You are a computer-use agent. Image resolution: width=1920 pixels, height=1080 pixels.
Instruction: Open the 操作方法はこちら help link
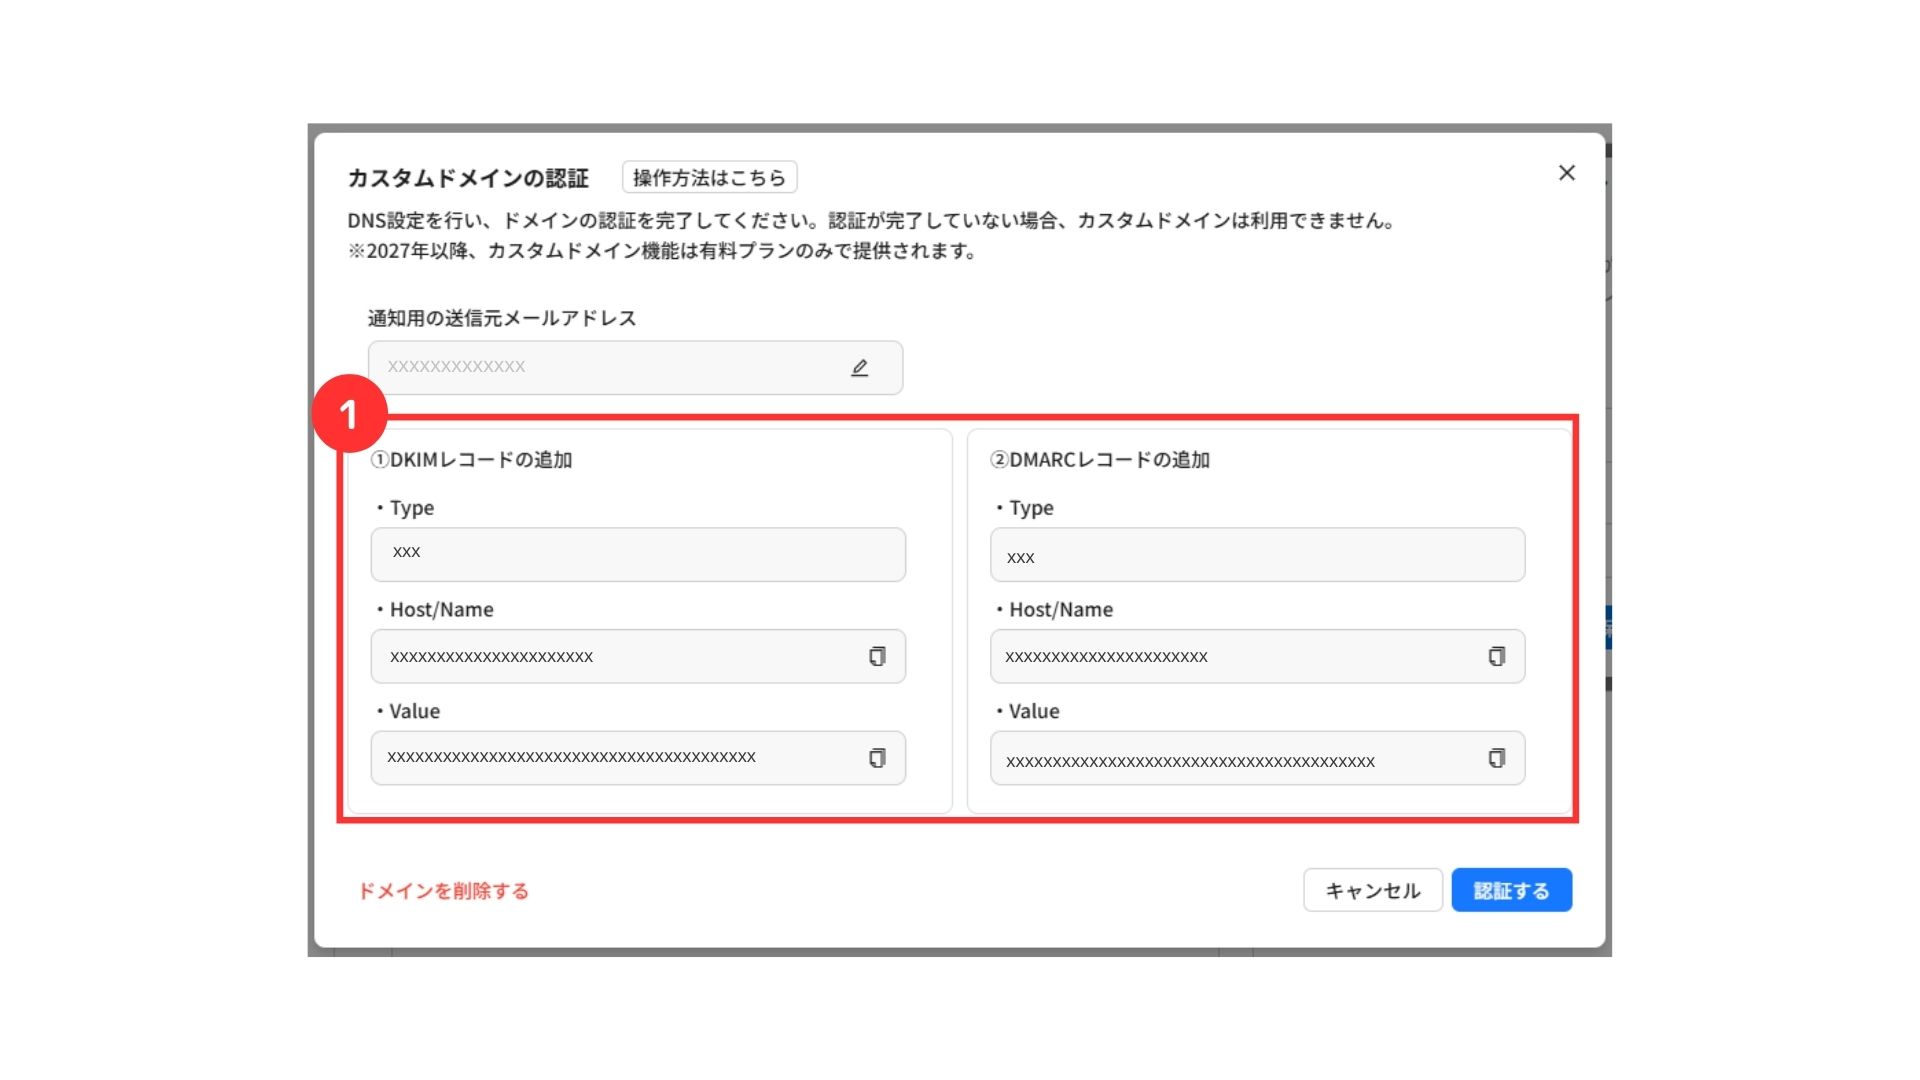pos(709,178)
